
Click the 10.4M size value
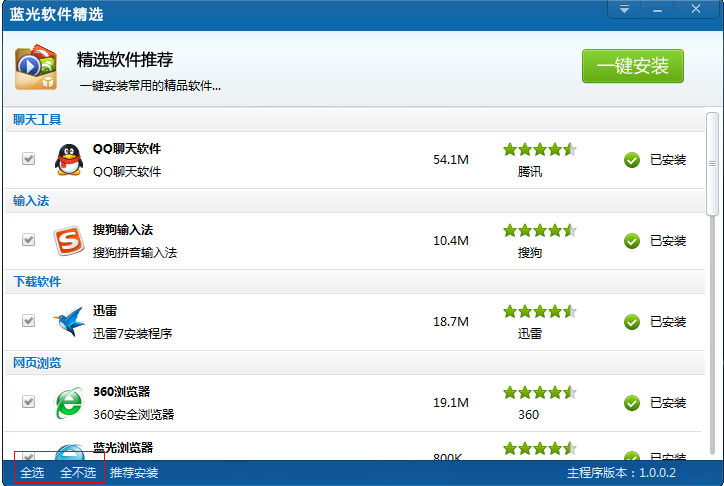point(451,240)
